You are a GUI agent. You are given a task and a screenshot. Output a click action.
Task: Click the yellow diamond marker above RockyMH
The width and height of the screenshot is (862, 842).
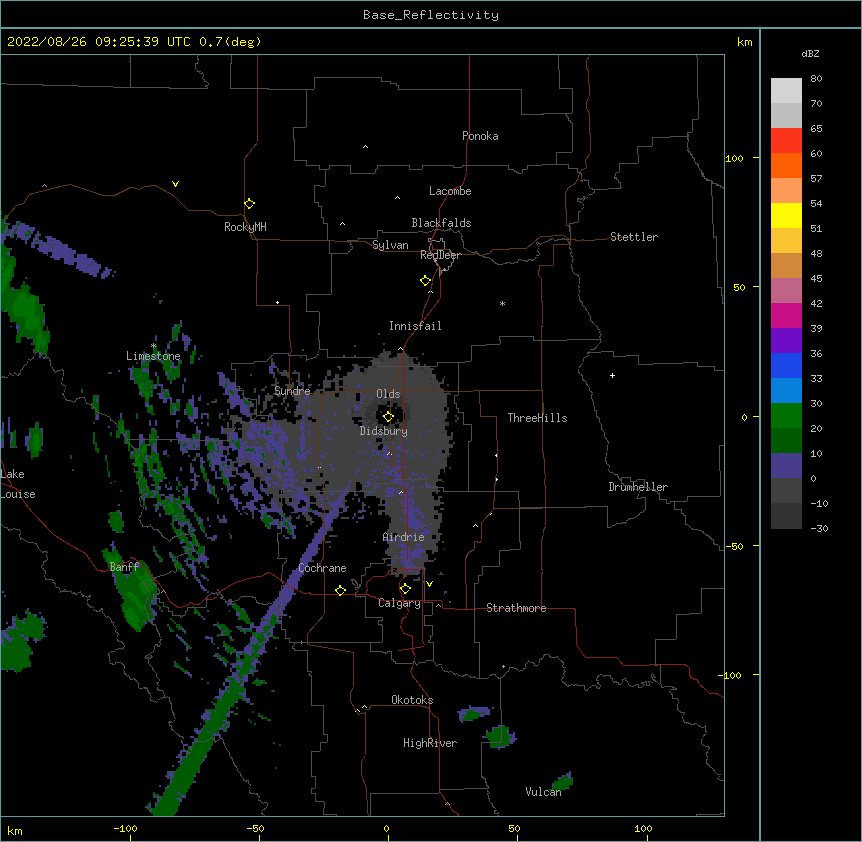click(249, 204)
